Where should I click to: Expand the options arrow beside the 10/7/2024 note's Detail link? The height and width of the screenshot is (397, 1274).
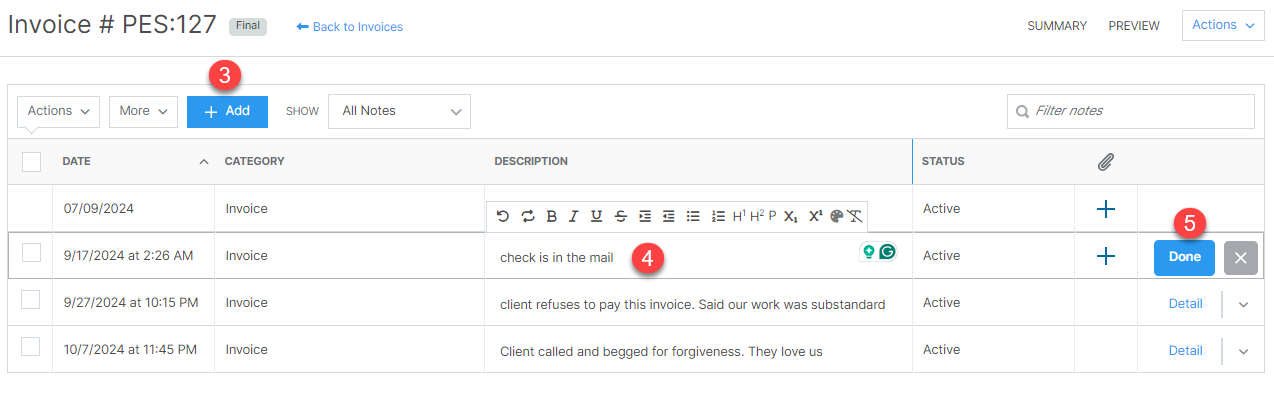(1244, 351)
